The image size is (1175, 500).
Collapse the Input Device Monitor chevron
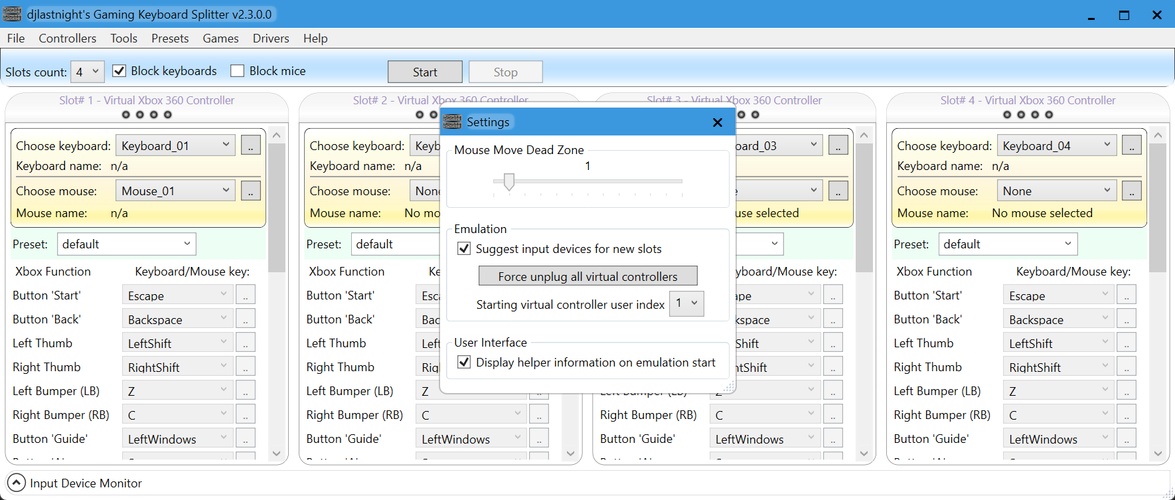[17, 483]
